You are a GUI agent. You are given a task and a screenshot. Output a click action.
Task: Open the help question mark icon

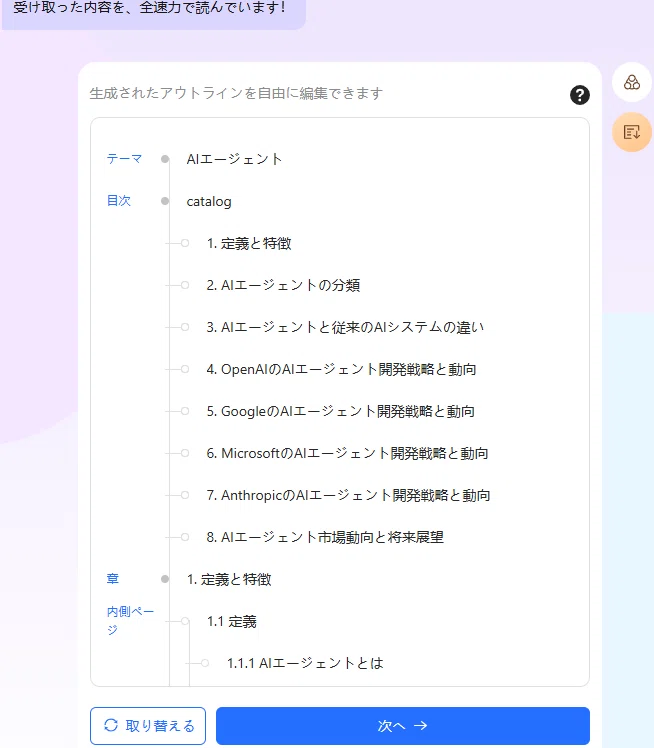coord(580,95)
